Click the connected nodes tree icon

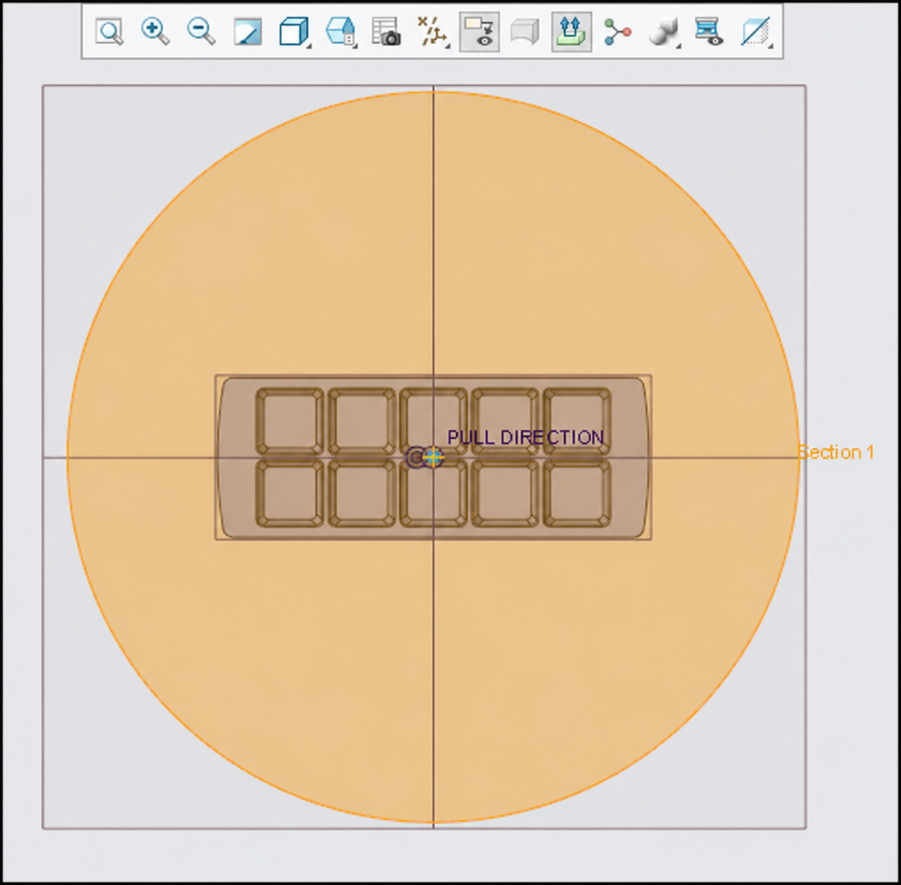tap(618, 32)
